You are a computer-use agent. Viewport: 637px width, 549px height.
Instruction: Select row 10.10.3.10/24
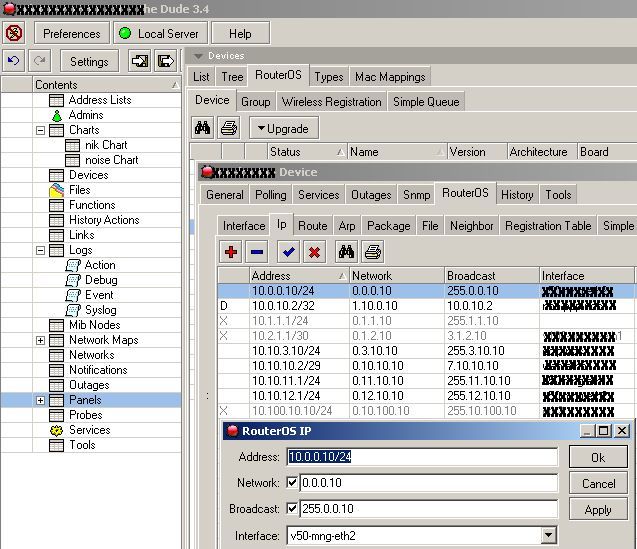pyautogui.click(x=426, y=351)
